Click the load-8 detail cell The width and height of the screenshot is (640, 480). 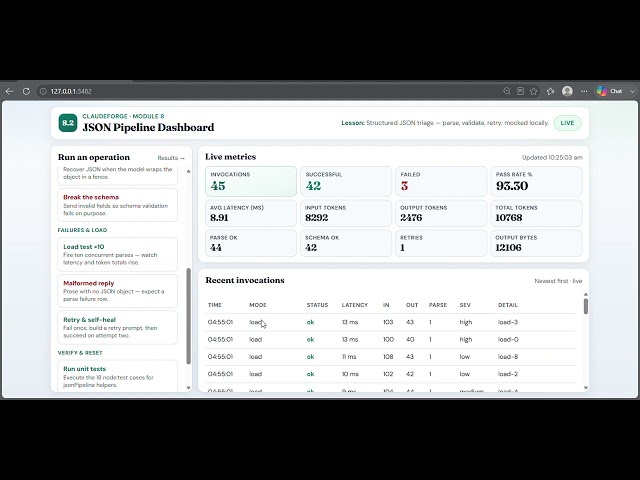click(x=508, y=357)
